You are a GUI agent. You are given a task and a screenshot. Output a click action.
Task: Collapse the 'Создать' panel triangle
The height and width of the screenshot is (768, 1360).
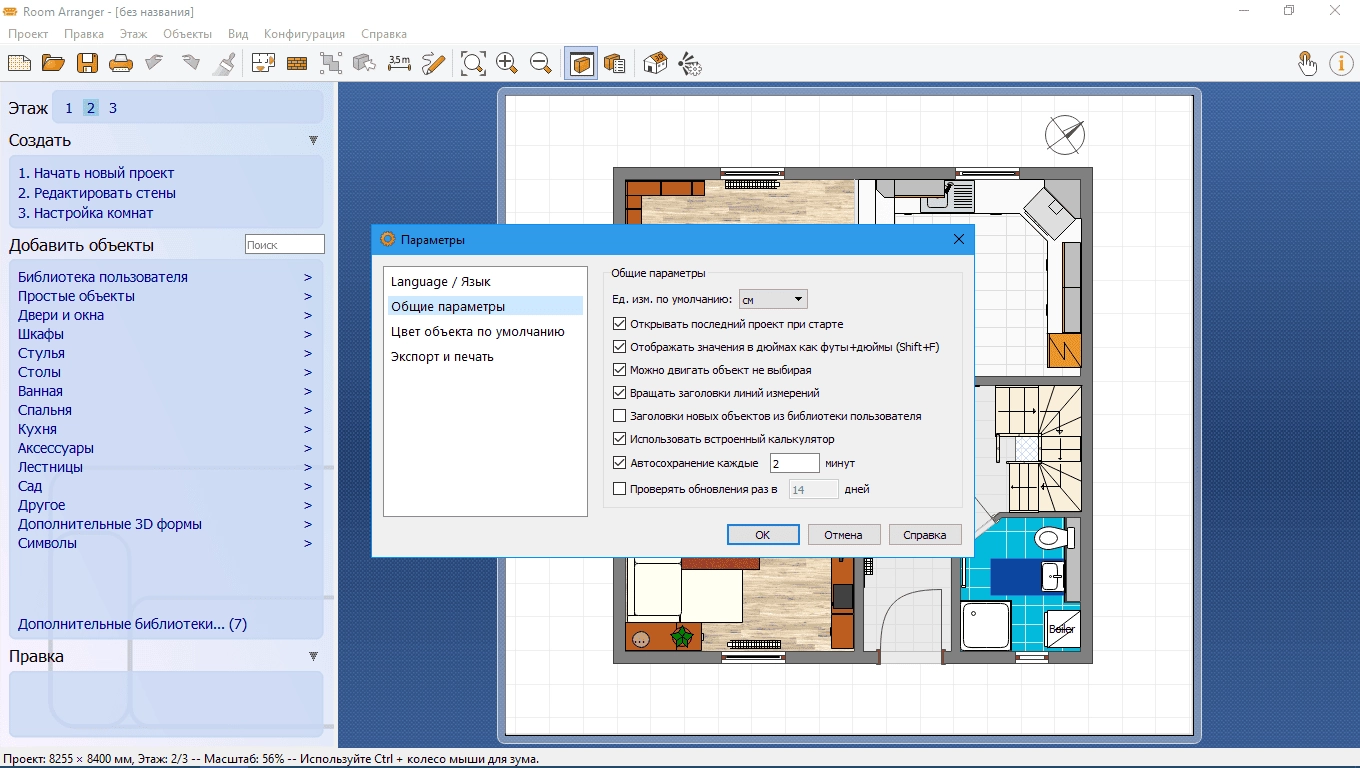(x=313, y=141)
